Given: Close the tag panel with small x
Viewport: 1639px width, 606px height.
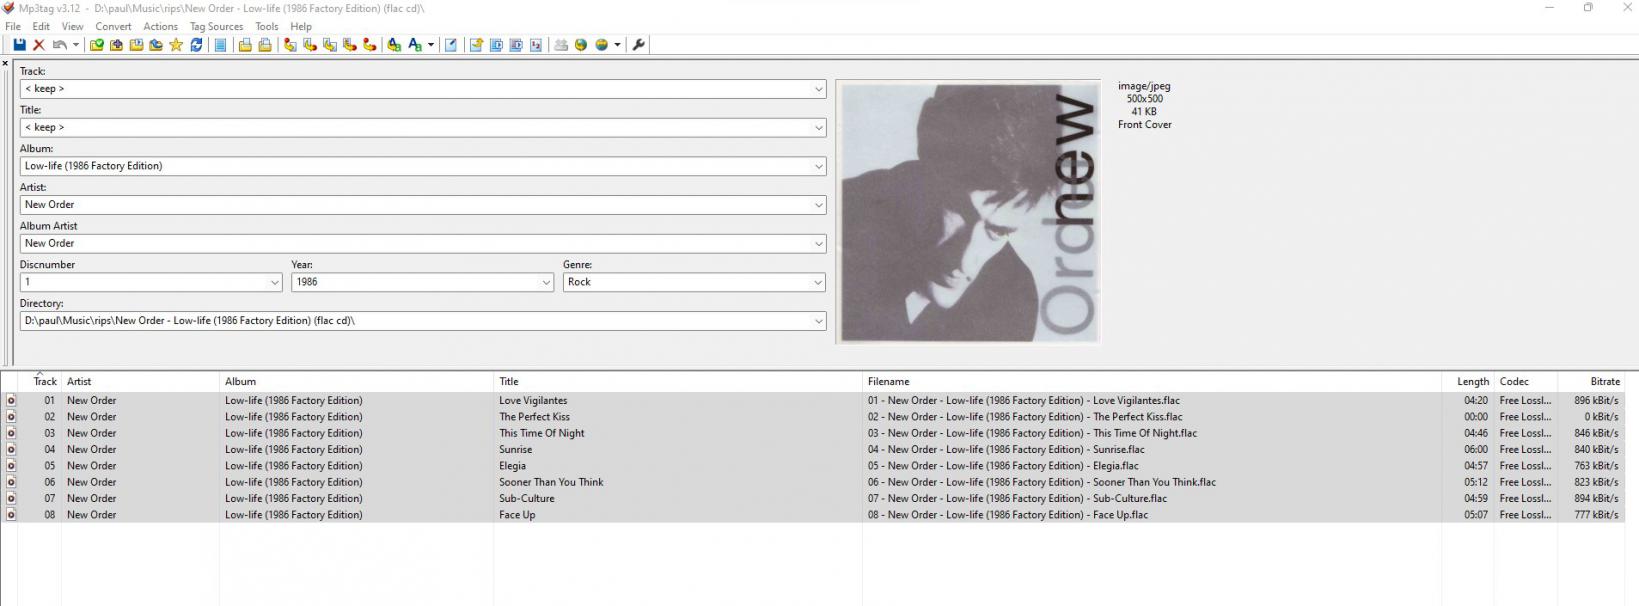Looking at the screenshot, I should (5, 64).
